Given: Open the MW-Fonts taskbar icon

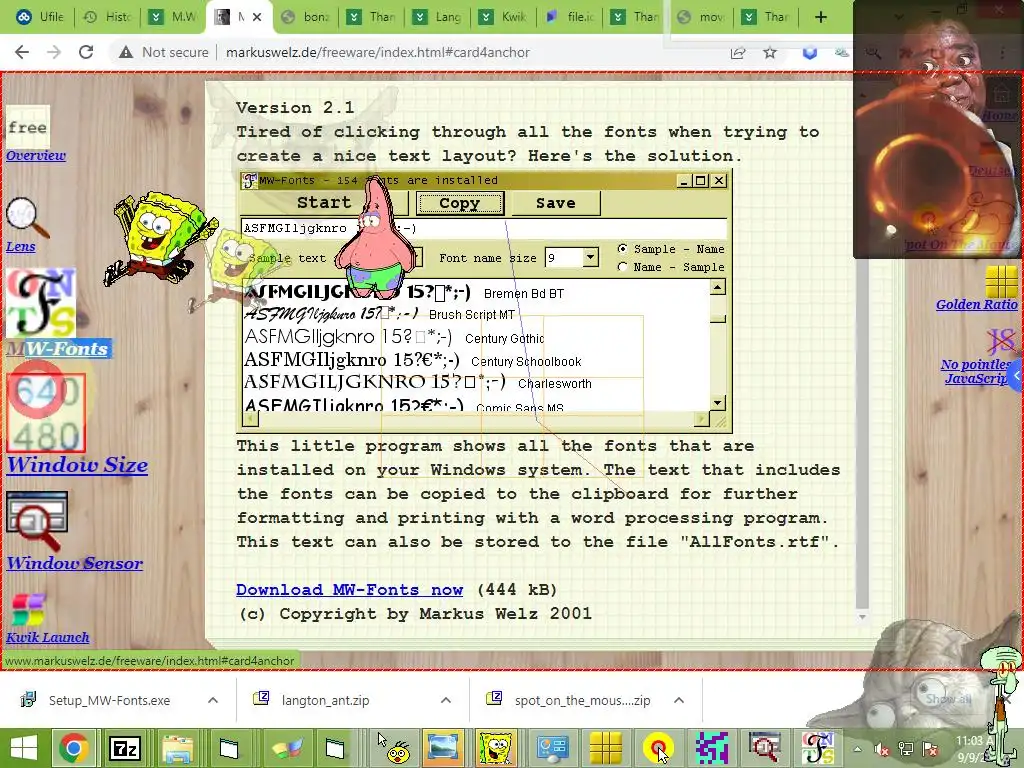Looking at the screenshot, I should [x=818, y=748].
